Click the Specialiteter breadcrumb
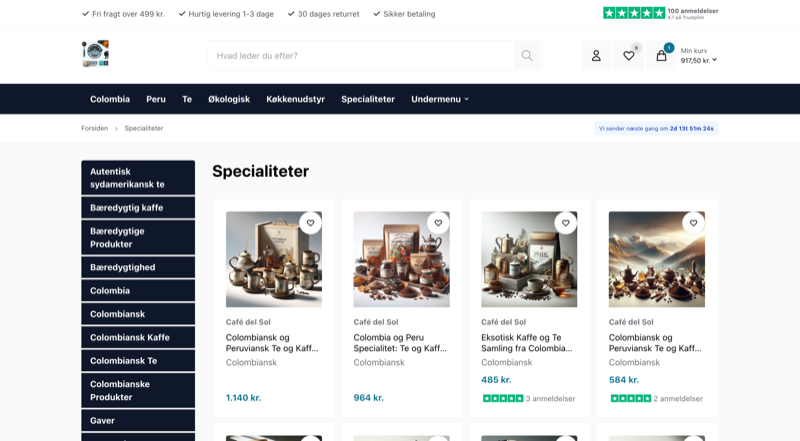 coord(144,128)
